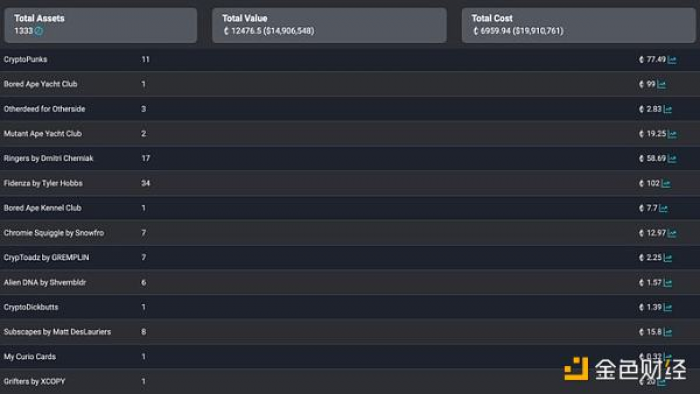The height and width of the screenshot is (394, 700).
Task: Open the Chromie Squiggle chart icon
Action: [672, 233]
